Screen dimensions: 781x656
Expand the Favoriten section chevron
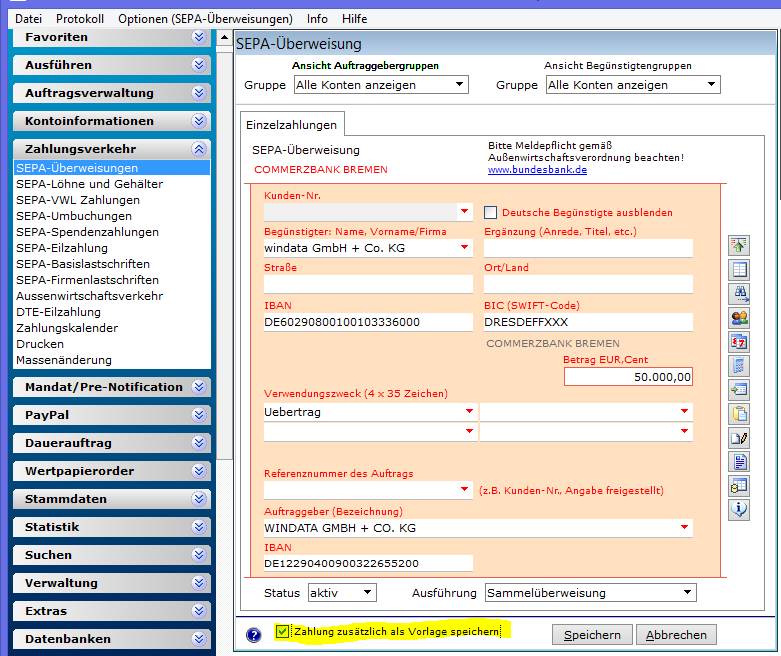(x=199, y=37)
